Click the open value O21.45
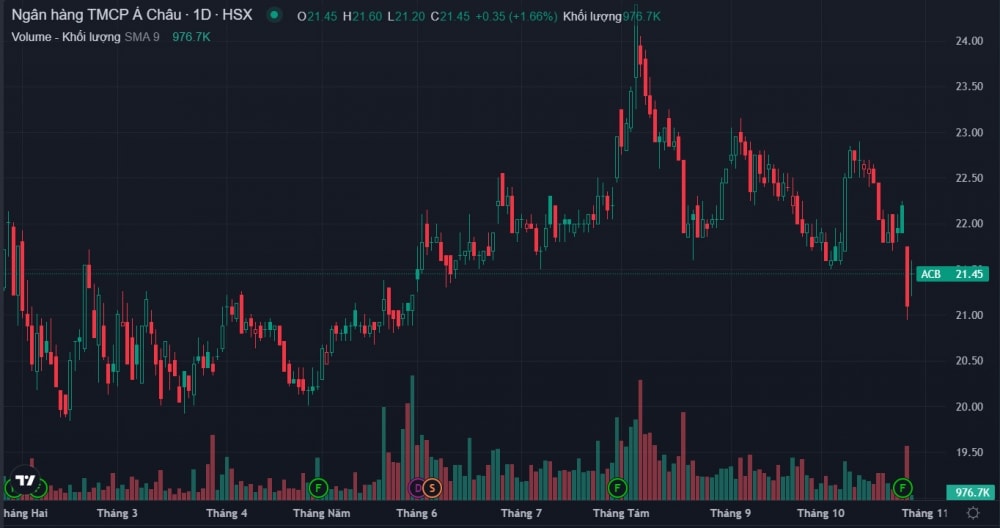1000x528 pixels. click(x=317, y=17)
